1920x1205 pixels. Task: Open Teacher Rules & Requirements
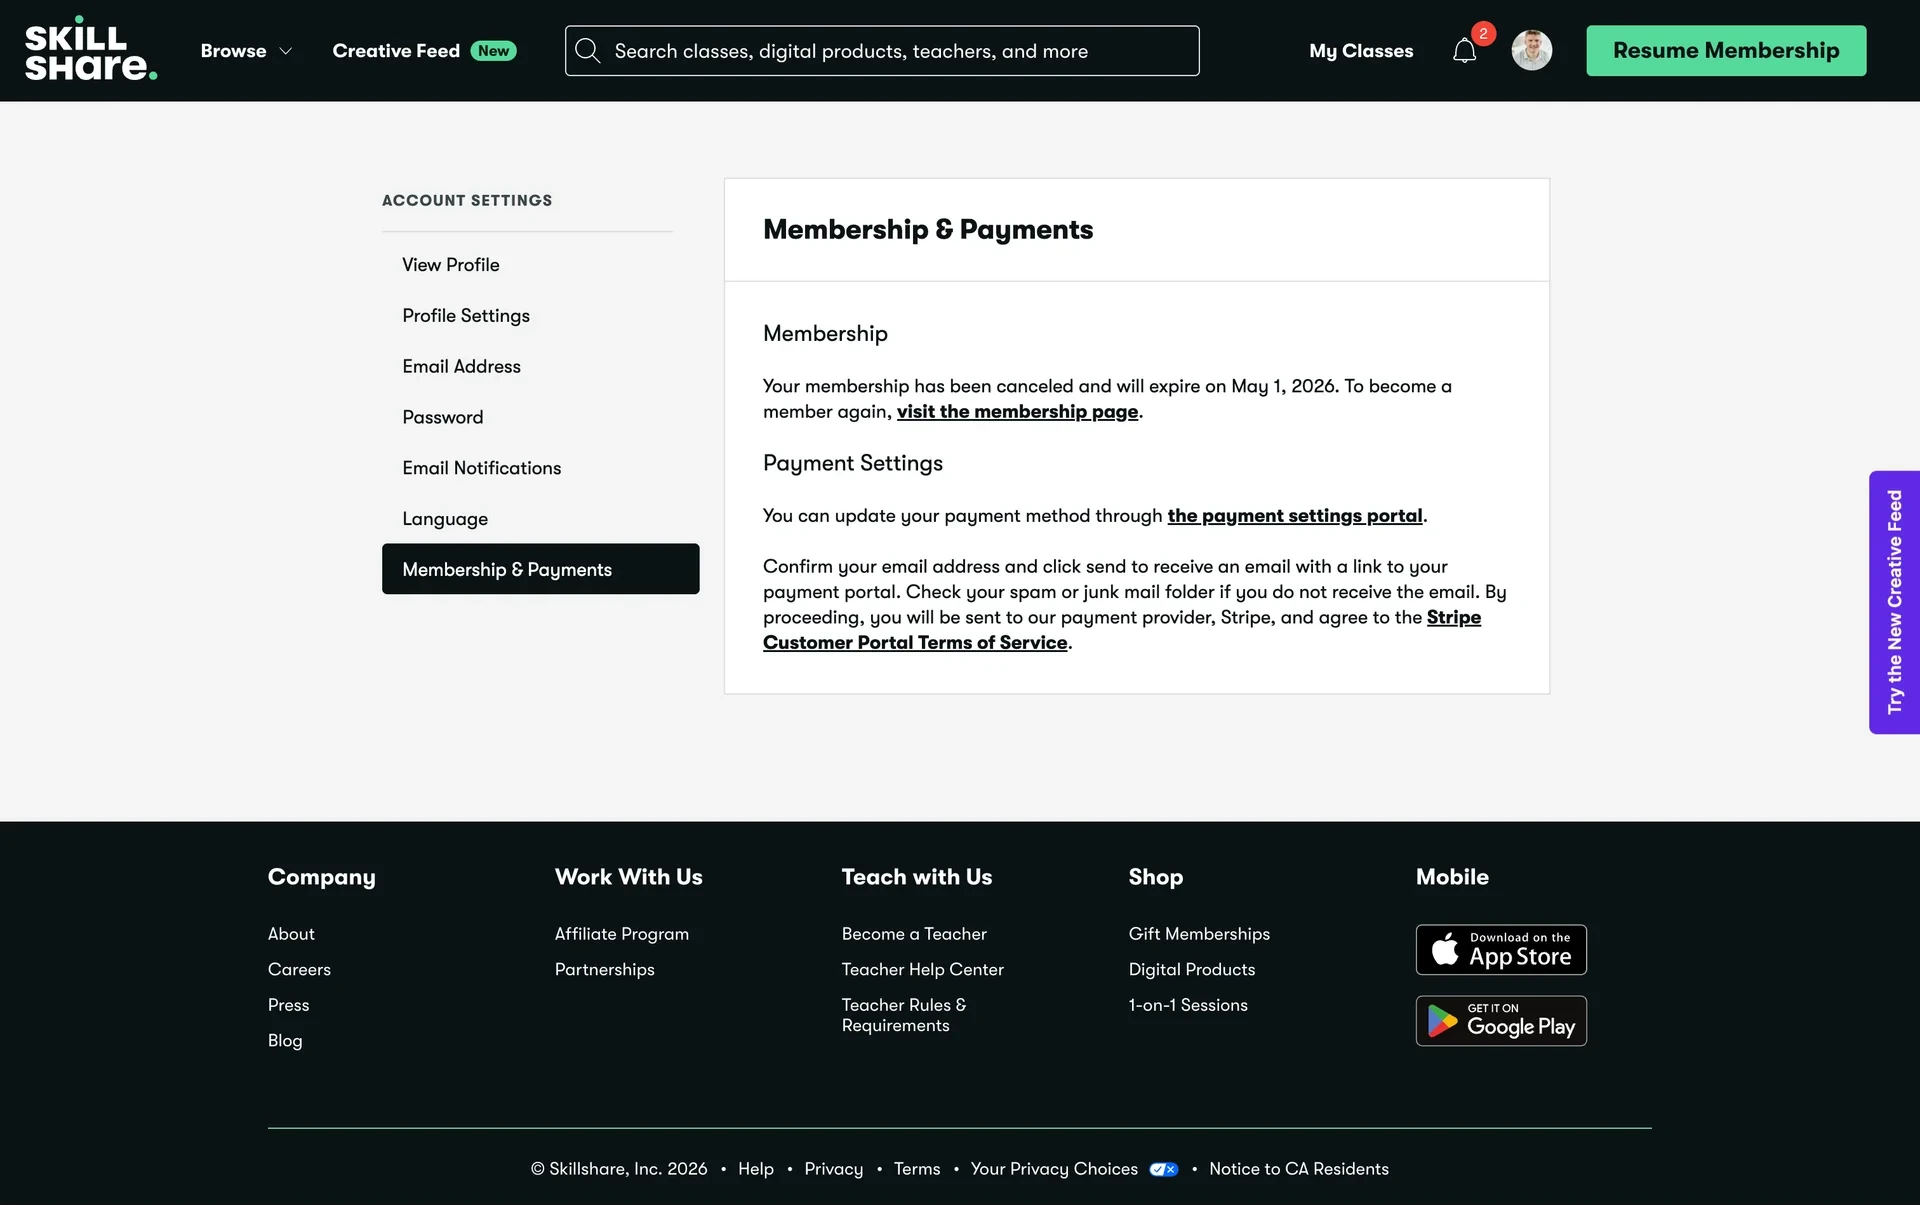[904, 1015]
